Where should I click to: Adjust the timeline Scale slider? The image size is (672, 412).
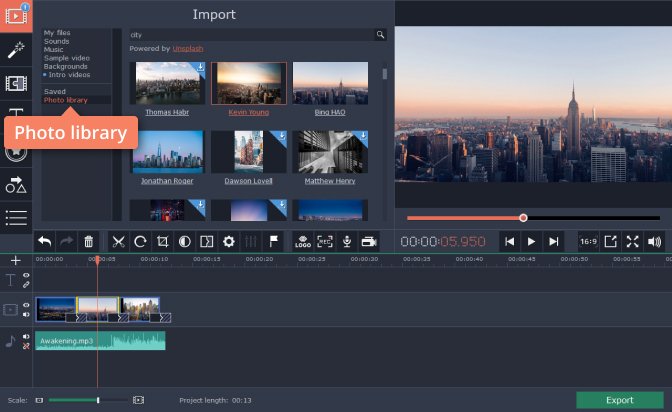tap(98, 400)
